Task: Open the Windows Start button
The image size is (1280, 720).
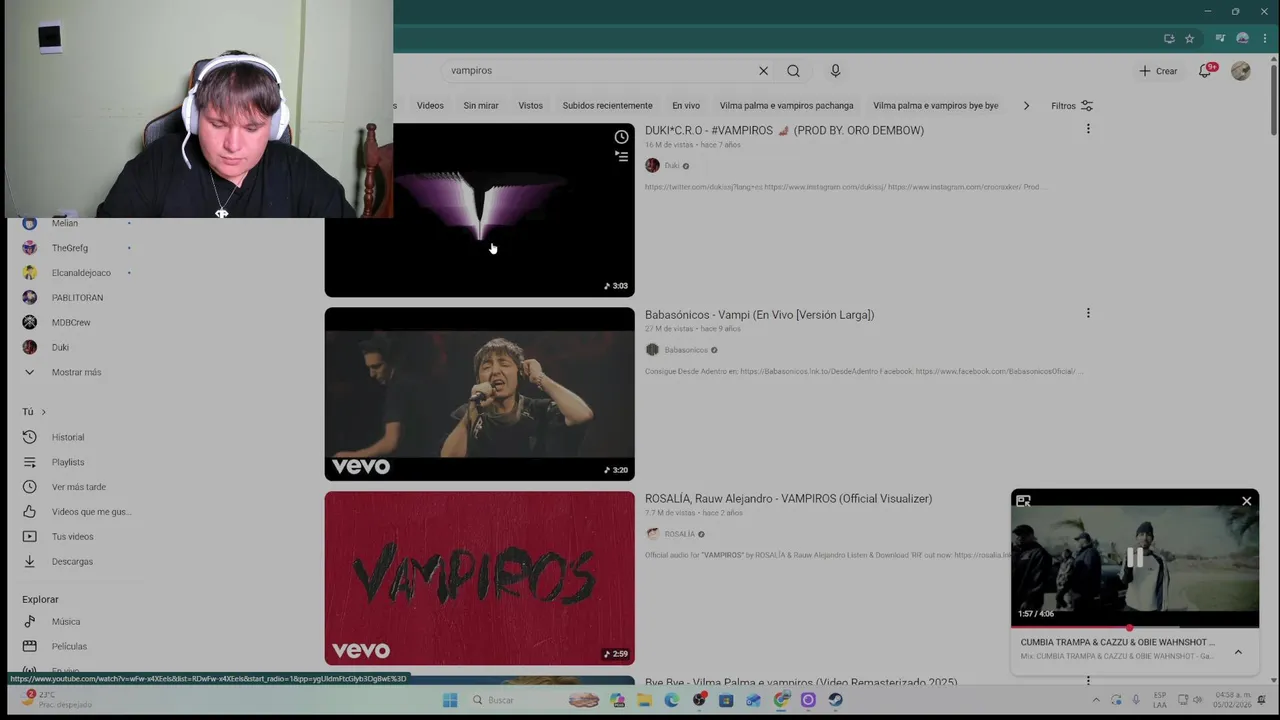Action: click(x=450, y=700)
